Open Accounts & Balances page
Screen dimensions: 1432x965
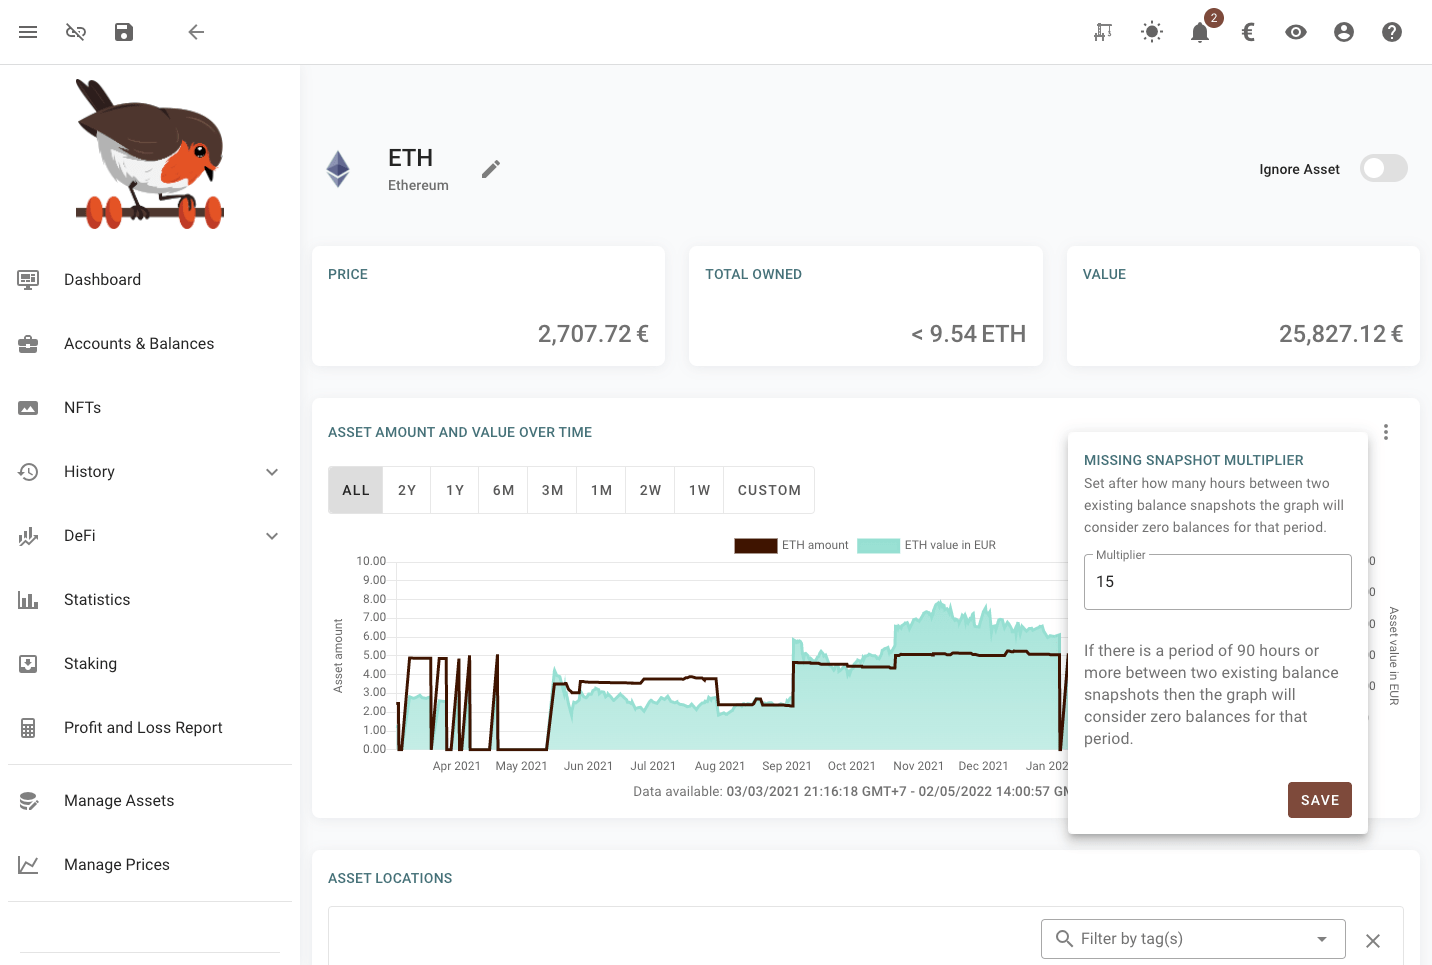pyautogui.click(x=150, y=344)
